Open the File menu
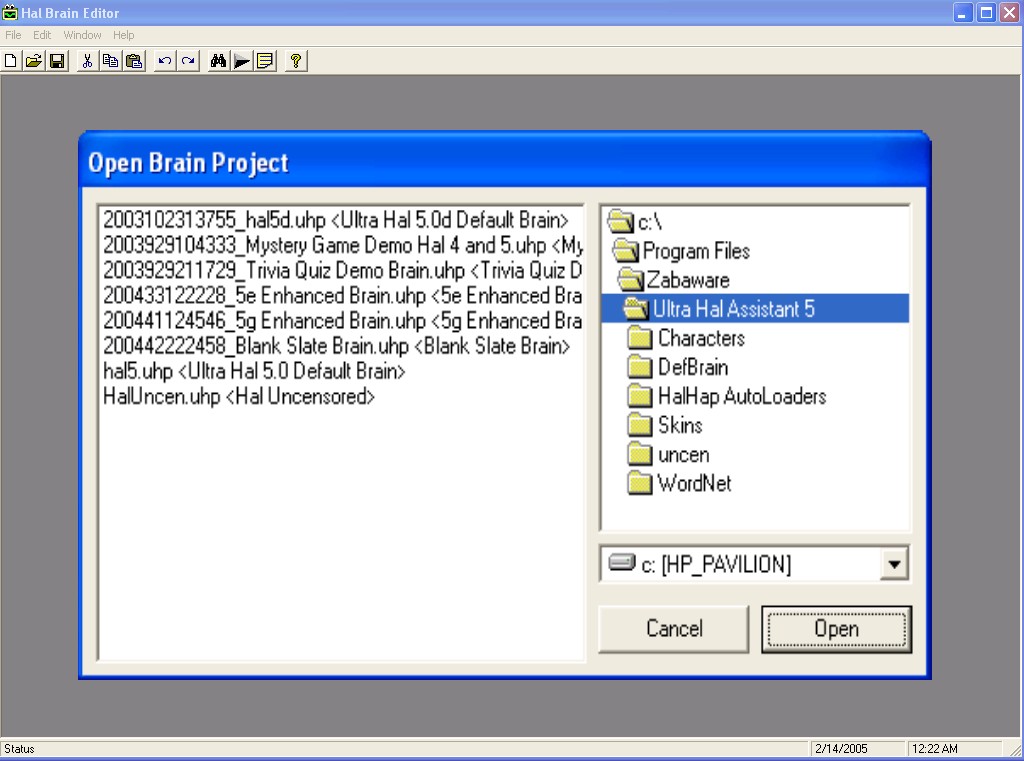This screenshot has height=761, width=1024. coord(13,35)
